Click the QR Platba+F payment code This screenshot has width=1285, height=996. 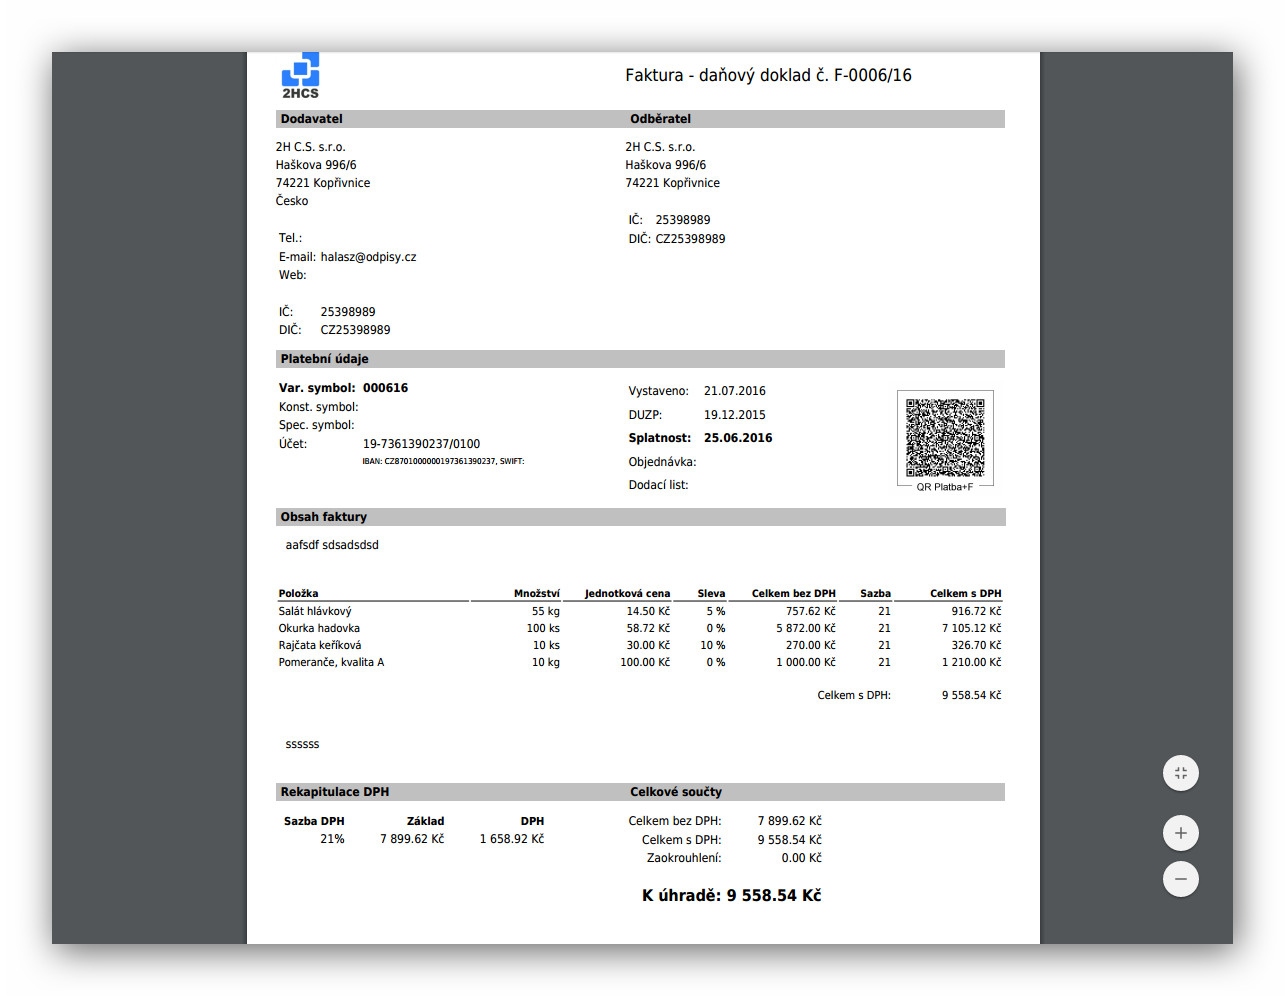click(945, 439)
